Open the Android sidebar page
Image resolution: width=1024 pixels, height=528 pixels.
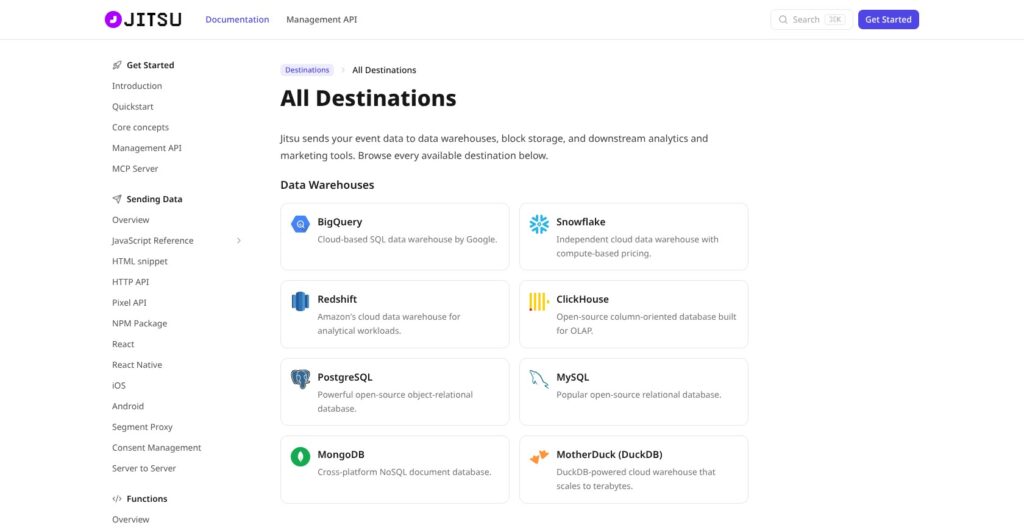click(128, 406)
